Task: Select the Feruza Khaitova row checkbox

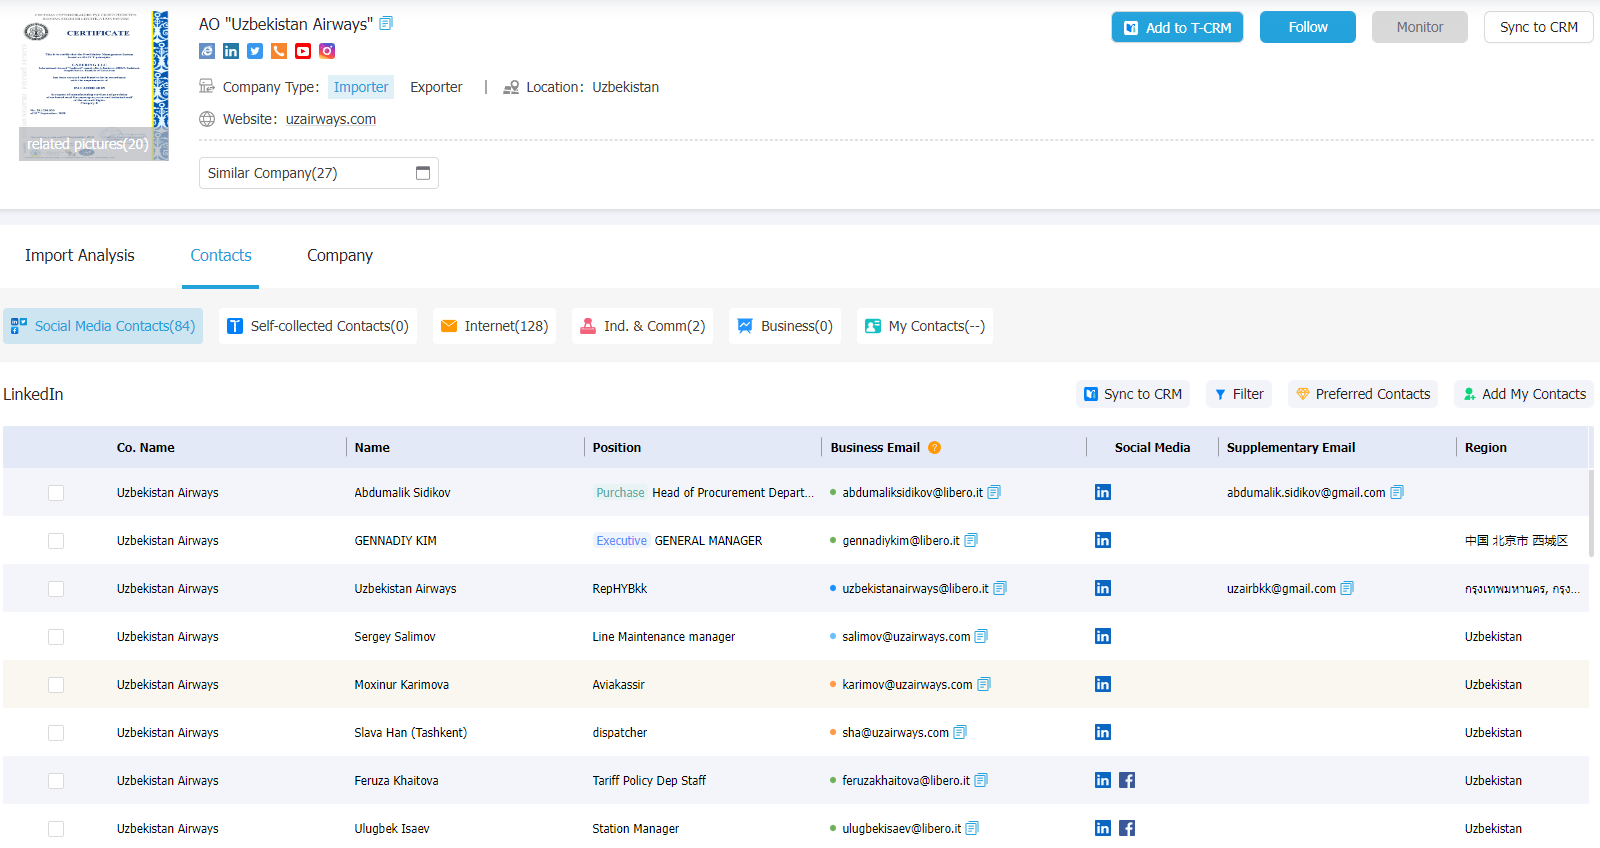Action: (x=56, y=781)
